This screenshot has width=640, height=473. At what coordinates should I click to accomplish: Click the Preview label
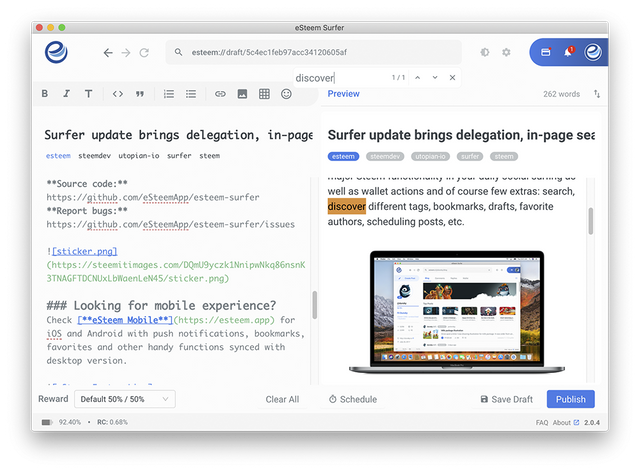point(343,94)
